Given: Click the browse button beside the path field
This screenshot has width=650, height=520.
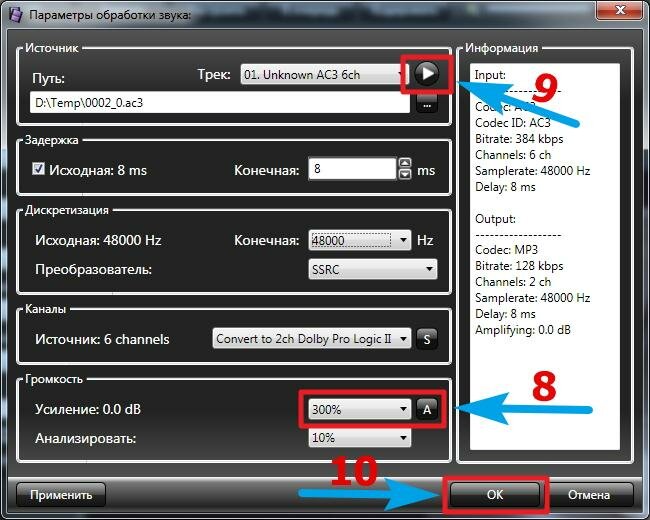Looking at the screenshot, I should click(427, 103).
